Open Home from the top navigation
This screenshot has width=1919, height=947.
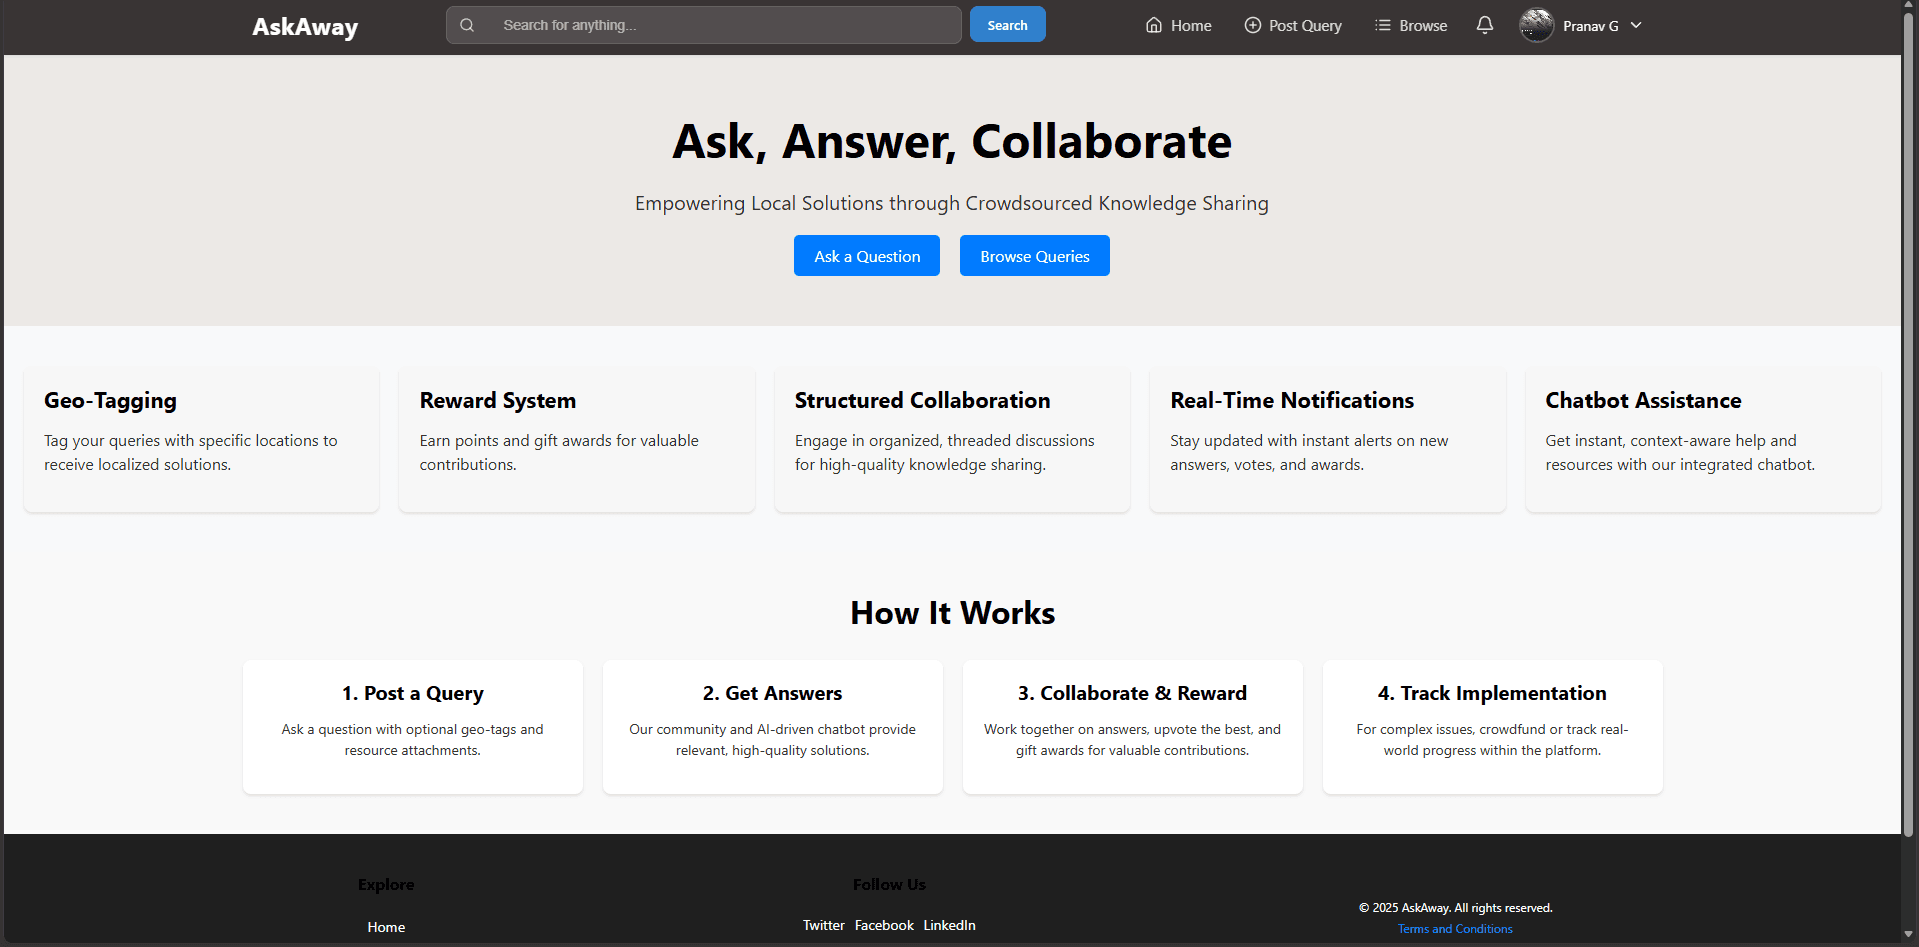(x=1178, y=25)
